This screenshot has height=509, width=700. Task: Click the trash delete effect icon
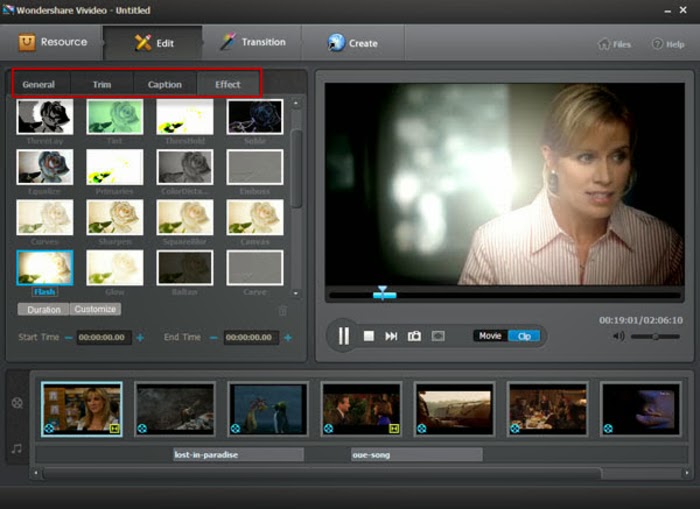(283, 310)
